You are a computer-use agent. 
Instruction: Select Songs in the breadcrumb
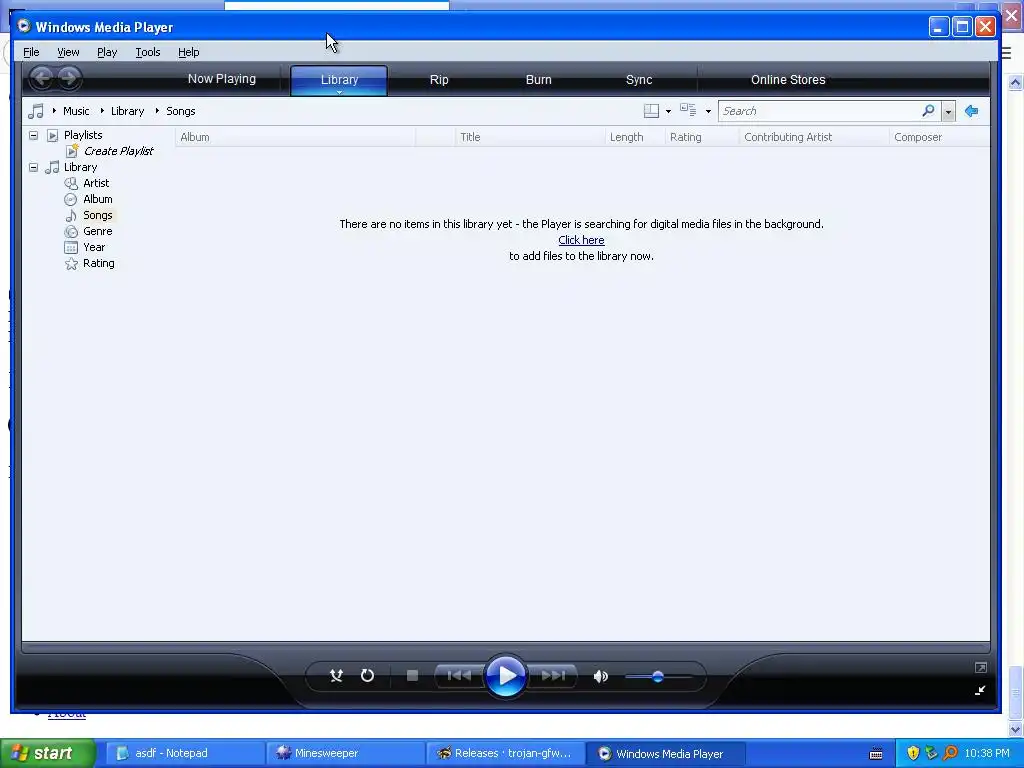(x=180, y=111)
